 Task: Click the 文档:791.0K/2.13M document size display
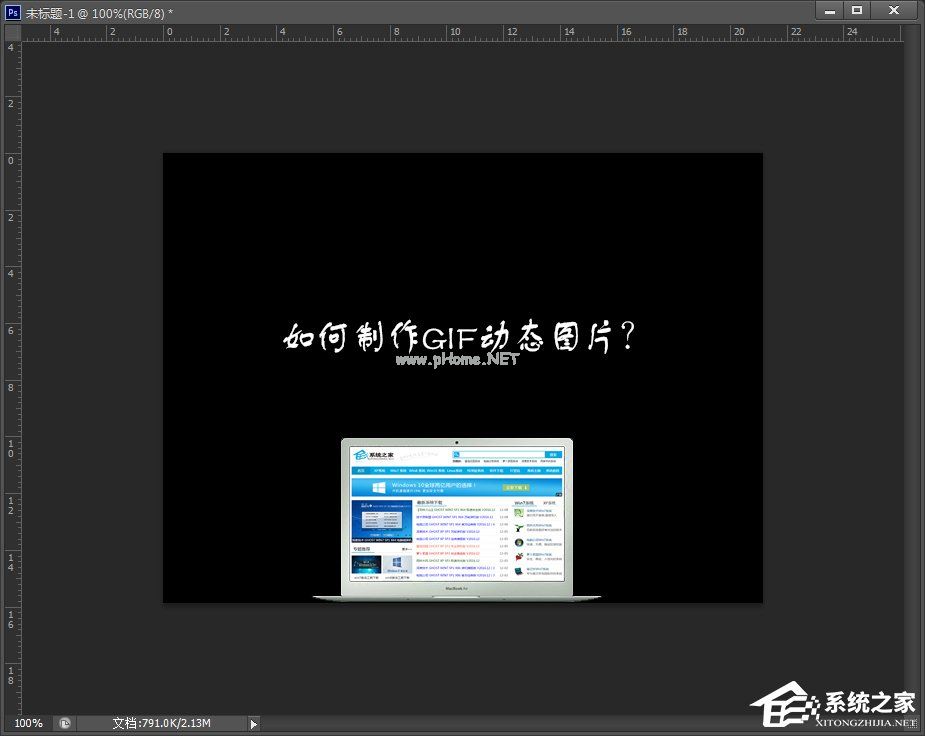click(x=160, y=723)
